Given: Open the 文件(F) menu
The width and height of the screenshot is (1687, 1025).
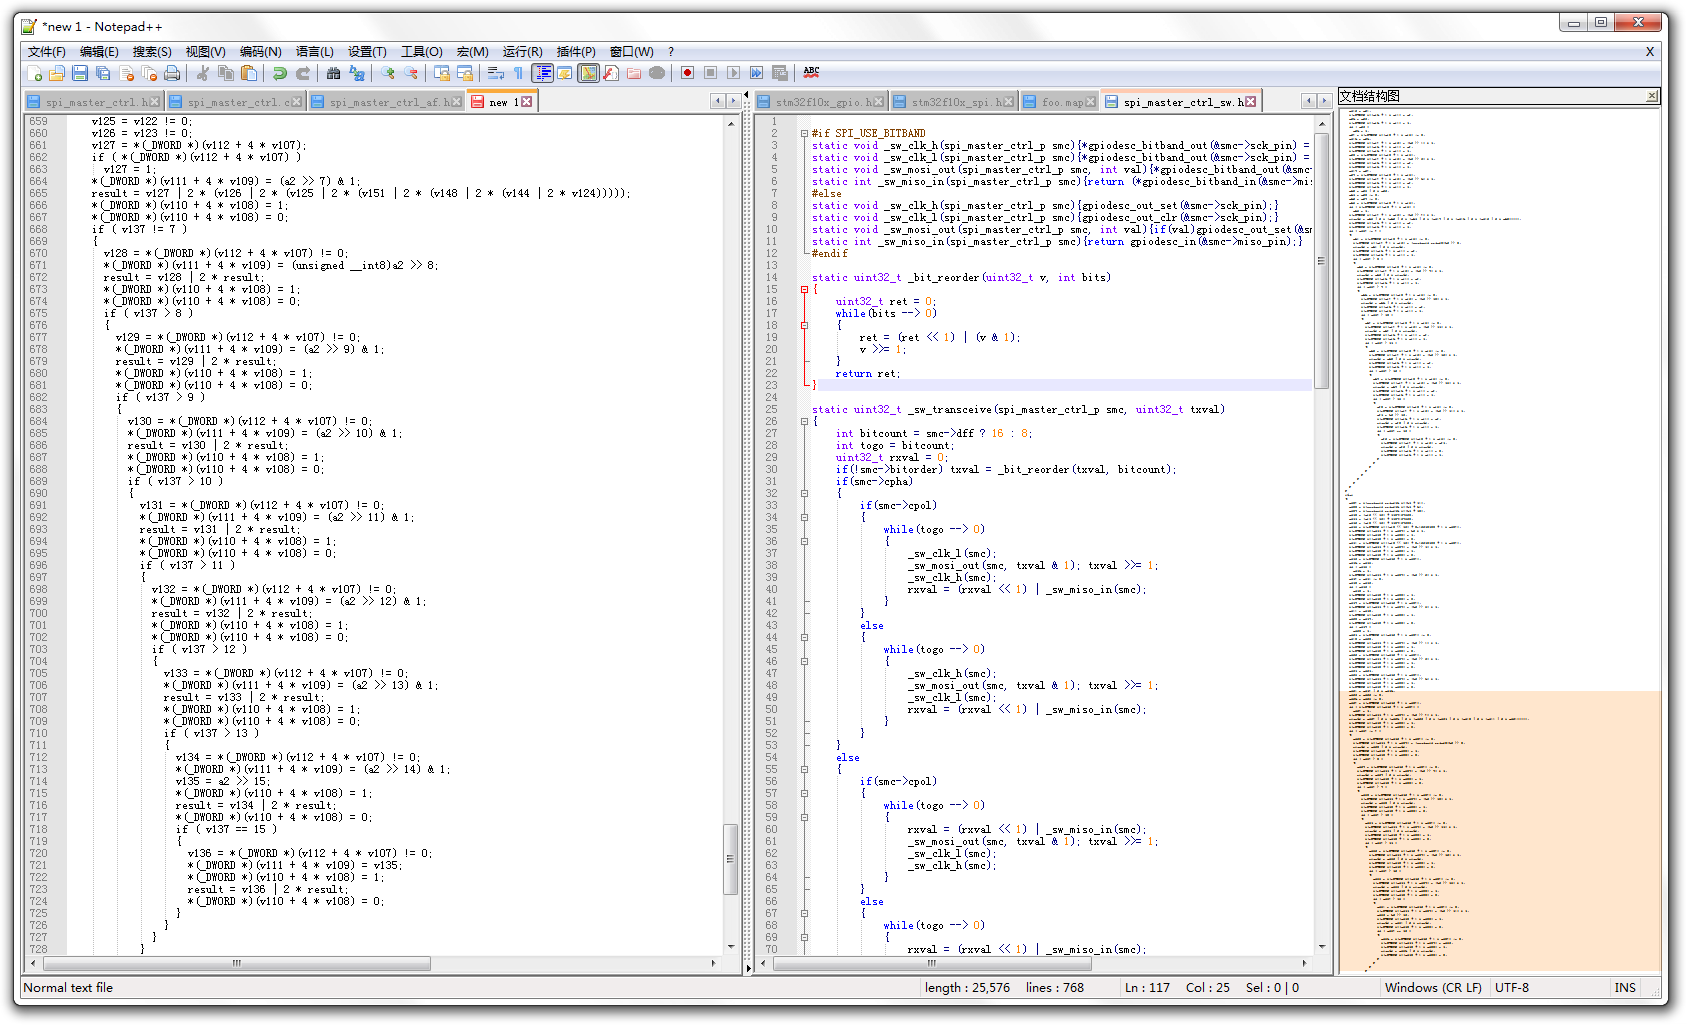Looking at the screenshot, I should [46, 52].
